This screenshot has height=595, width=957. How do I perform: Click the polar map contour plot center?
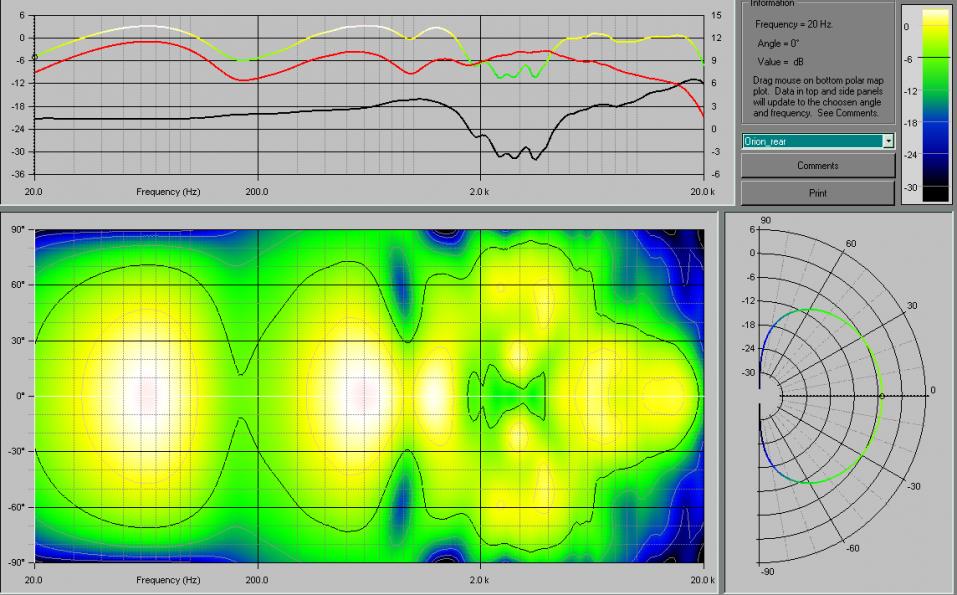tap(369, 396)
